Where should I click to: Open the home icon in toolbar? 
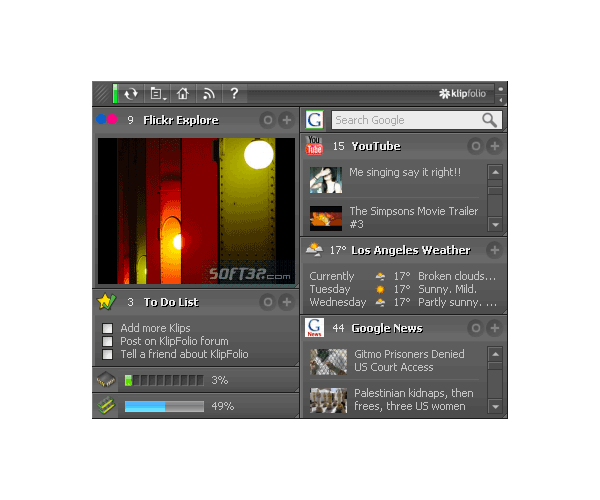pos(182,94)
